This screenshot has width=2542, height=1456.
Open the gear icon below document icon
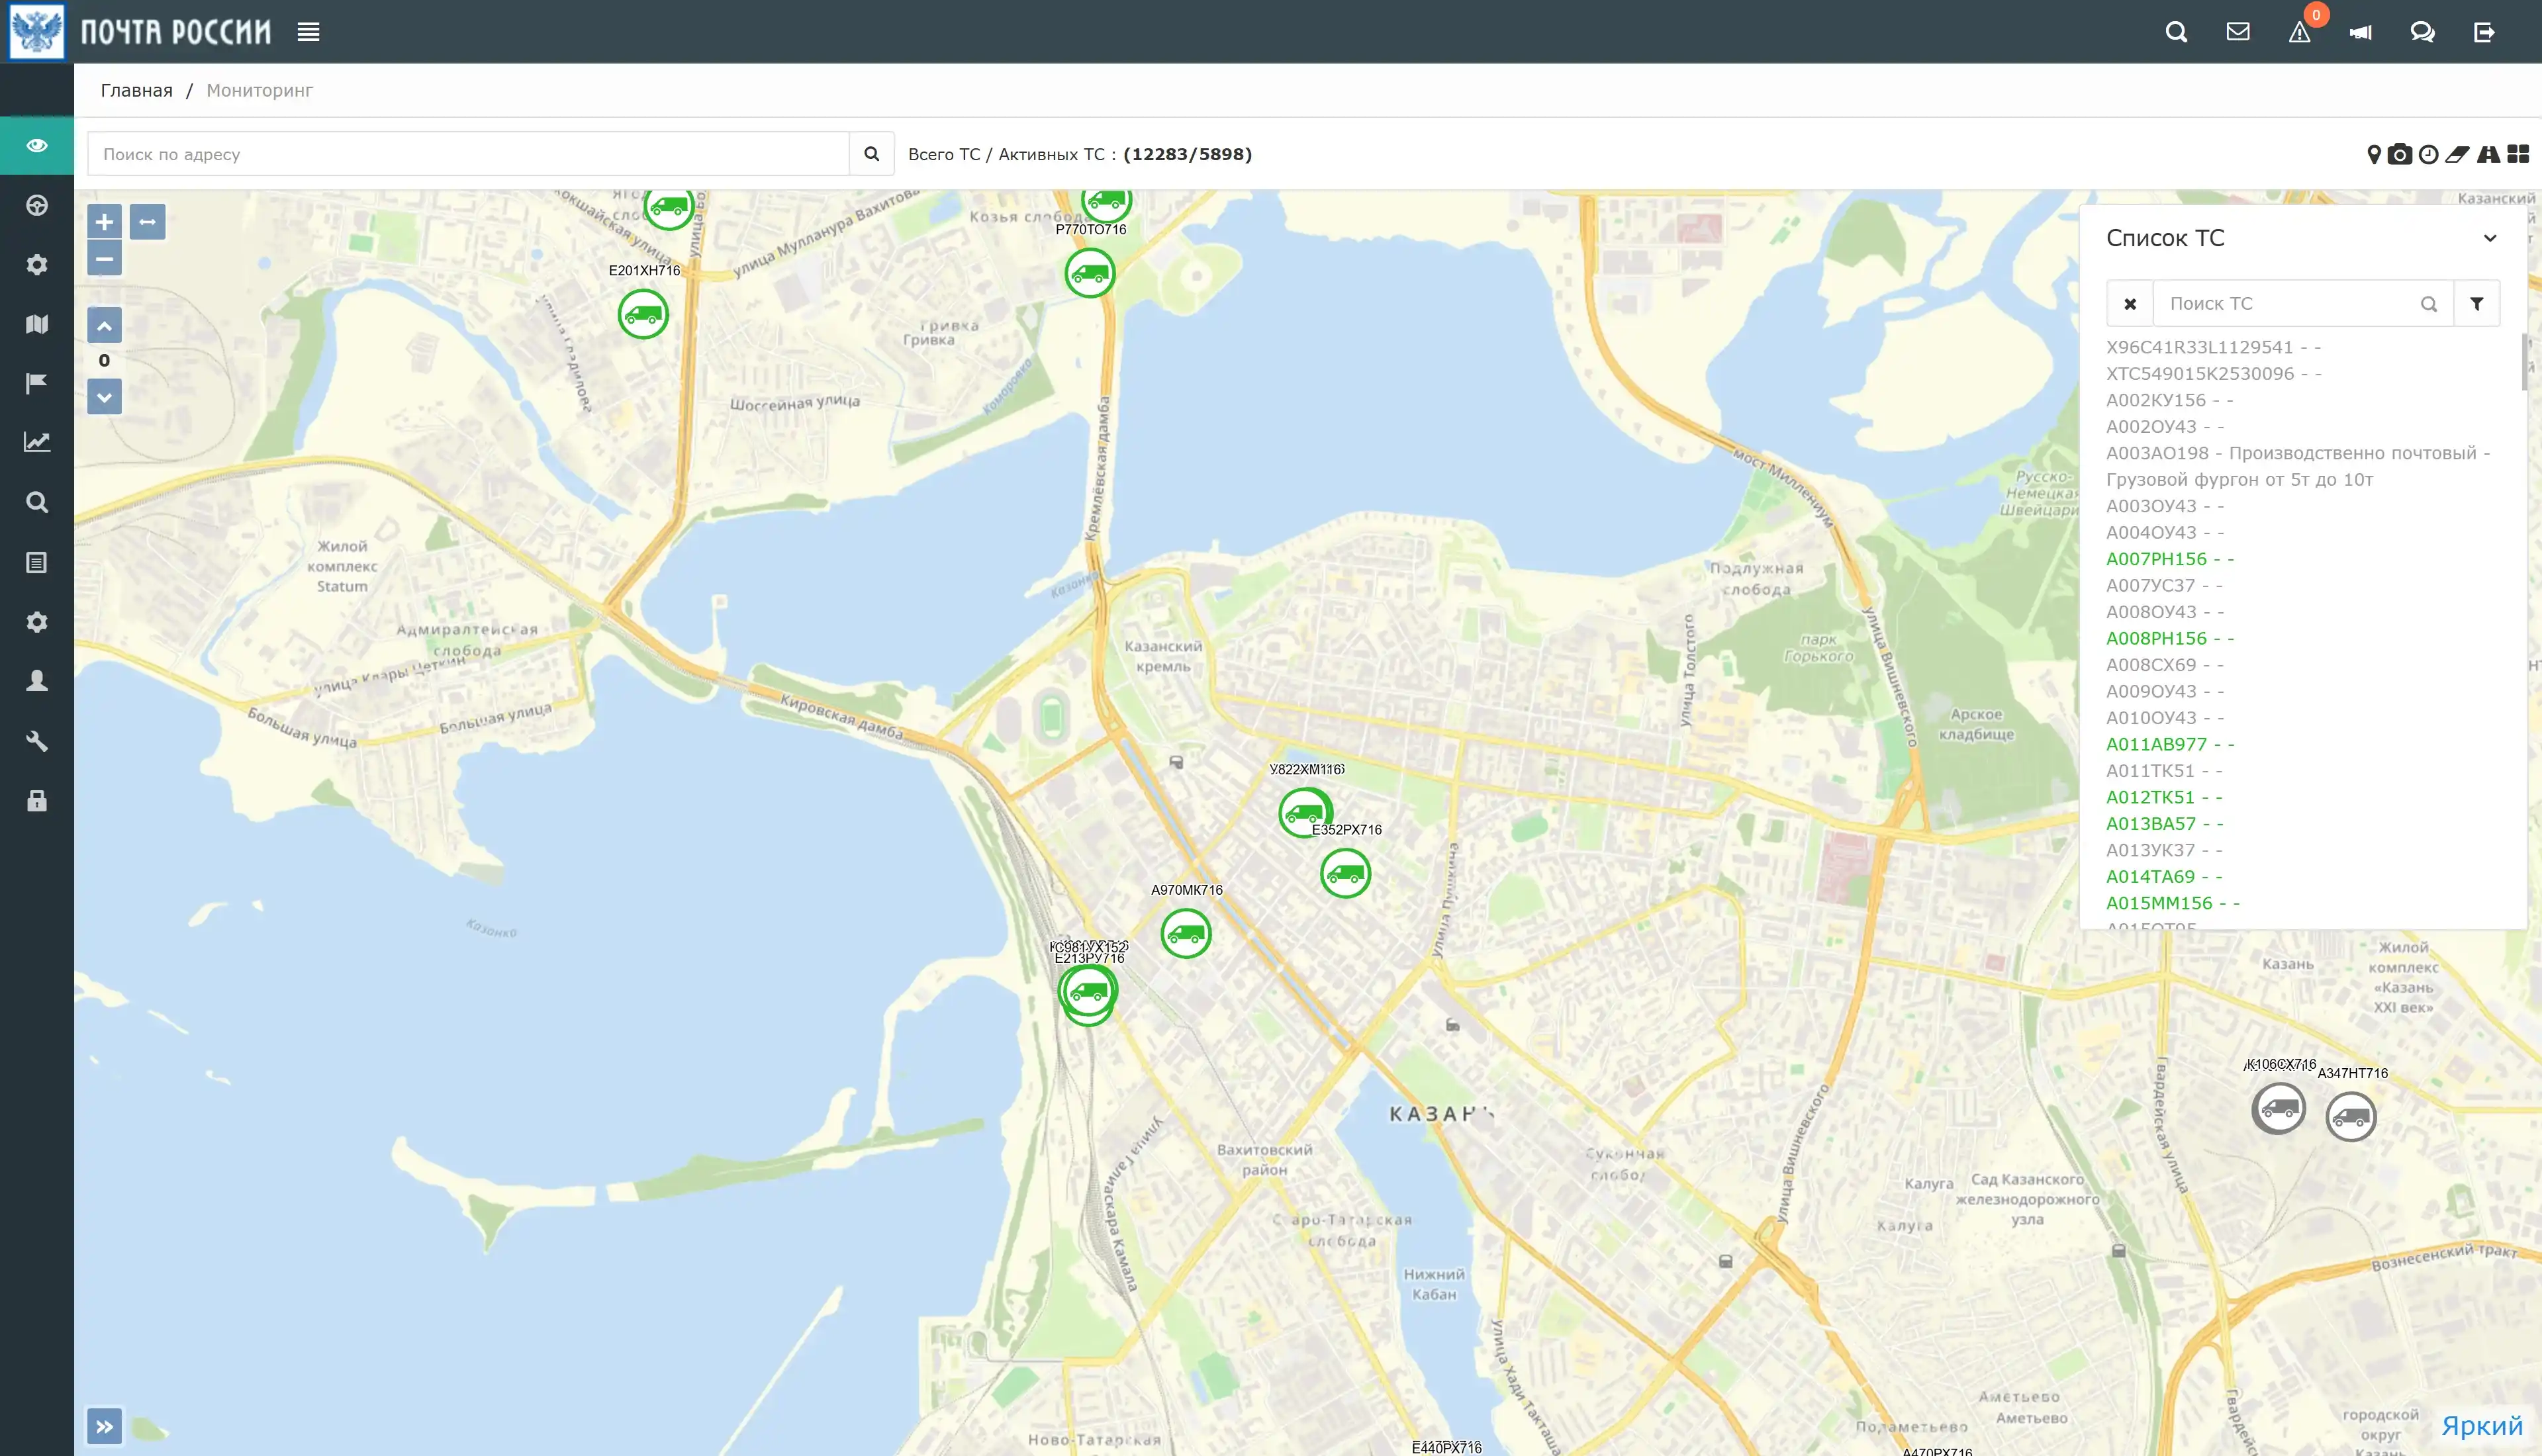[37, 622]
